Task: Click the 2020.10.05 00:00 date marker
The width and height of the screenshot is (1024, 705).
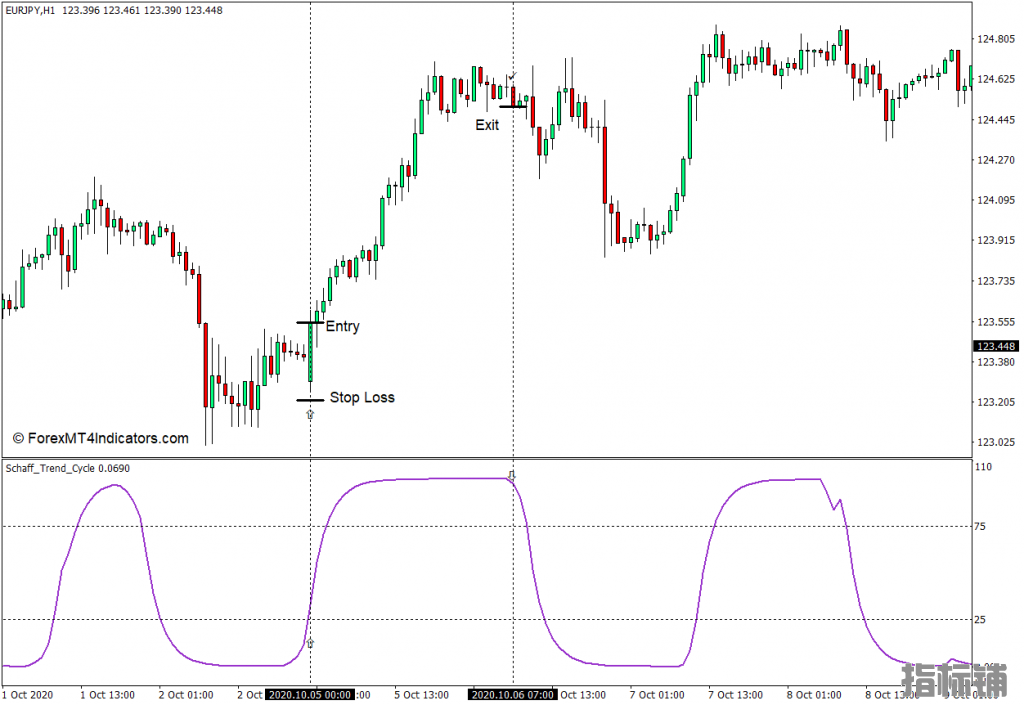Action: [310, 694]
